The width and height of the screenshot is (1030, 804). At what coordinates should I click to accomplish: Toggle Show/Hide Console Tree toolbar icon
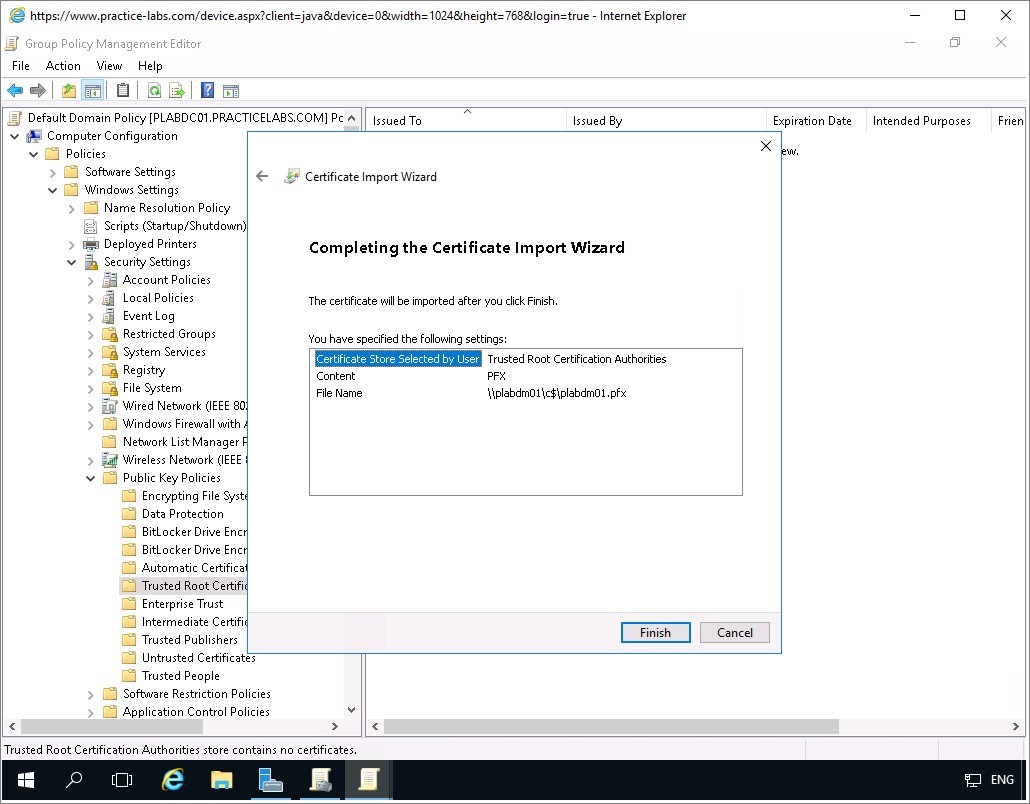pos(92,91)
